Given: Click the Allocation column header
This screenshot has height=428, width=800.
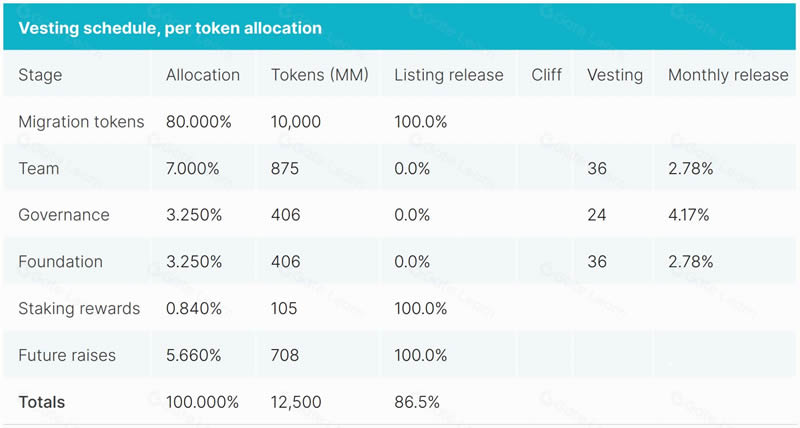Looking at the screenshot, I should click(x=203, y=75).
